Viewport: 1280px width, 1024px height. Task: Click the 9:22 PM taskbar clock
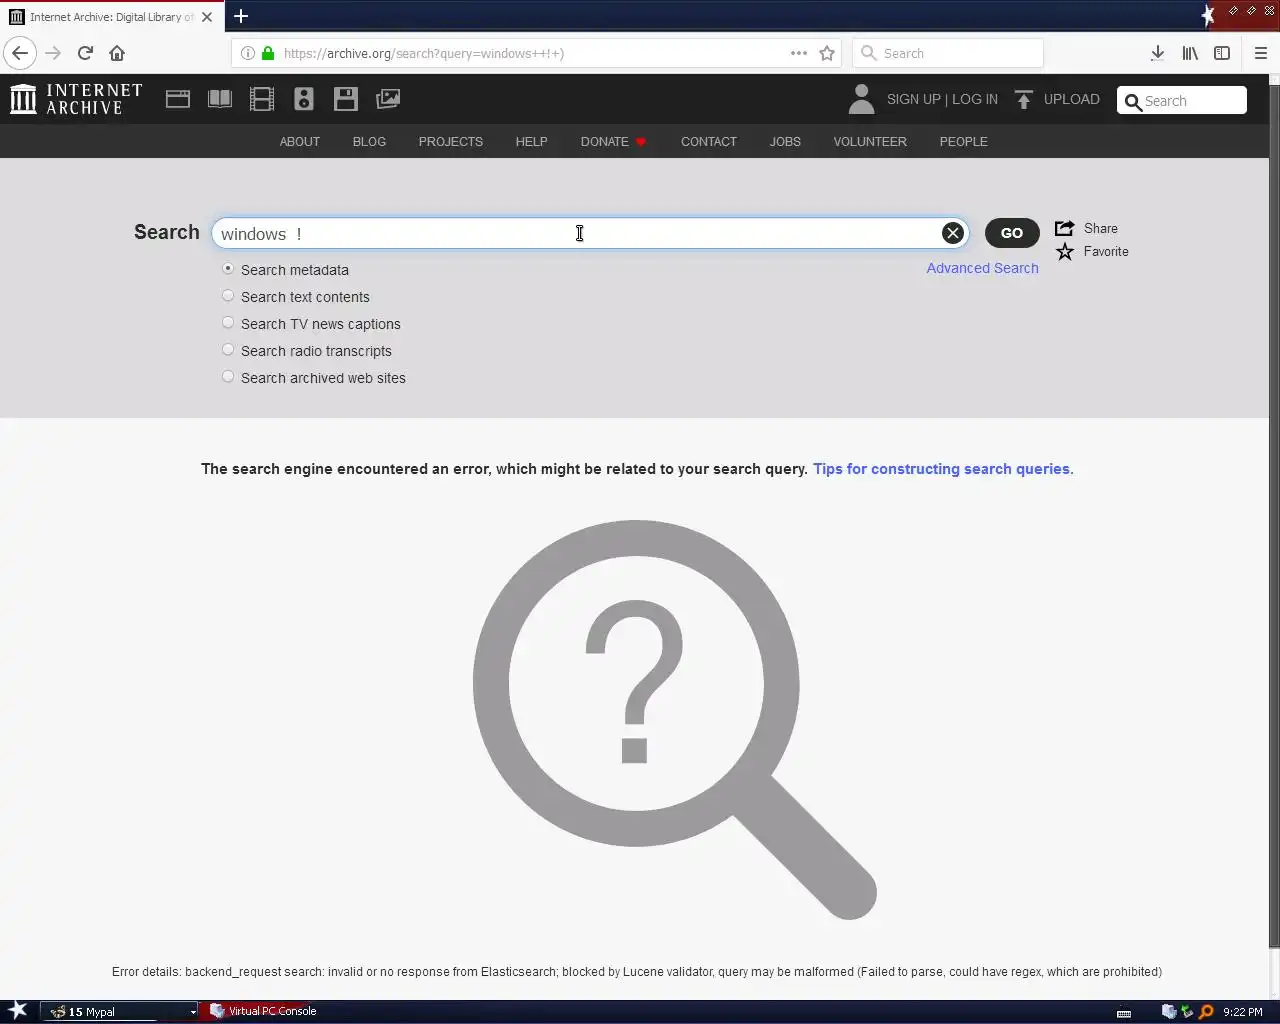(1243, 1012)
